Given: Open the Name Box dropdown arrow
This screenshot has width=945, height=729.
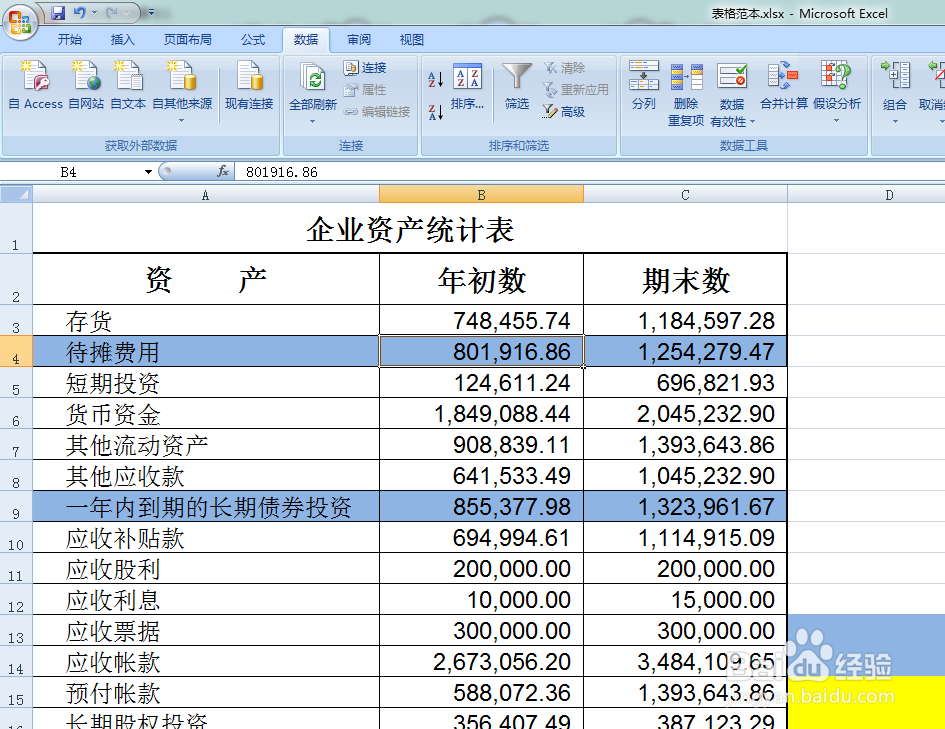Looking at the screenshot, I should pos(148,172).
